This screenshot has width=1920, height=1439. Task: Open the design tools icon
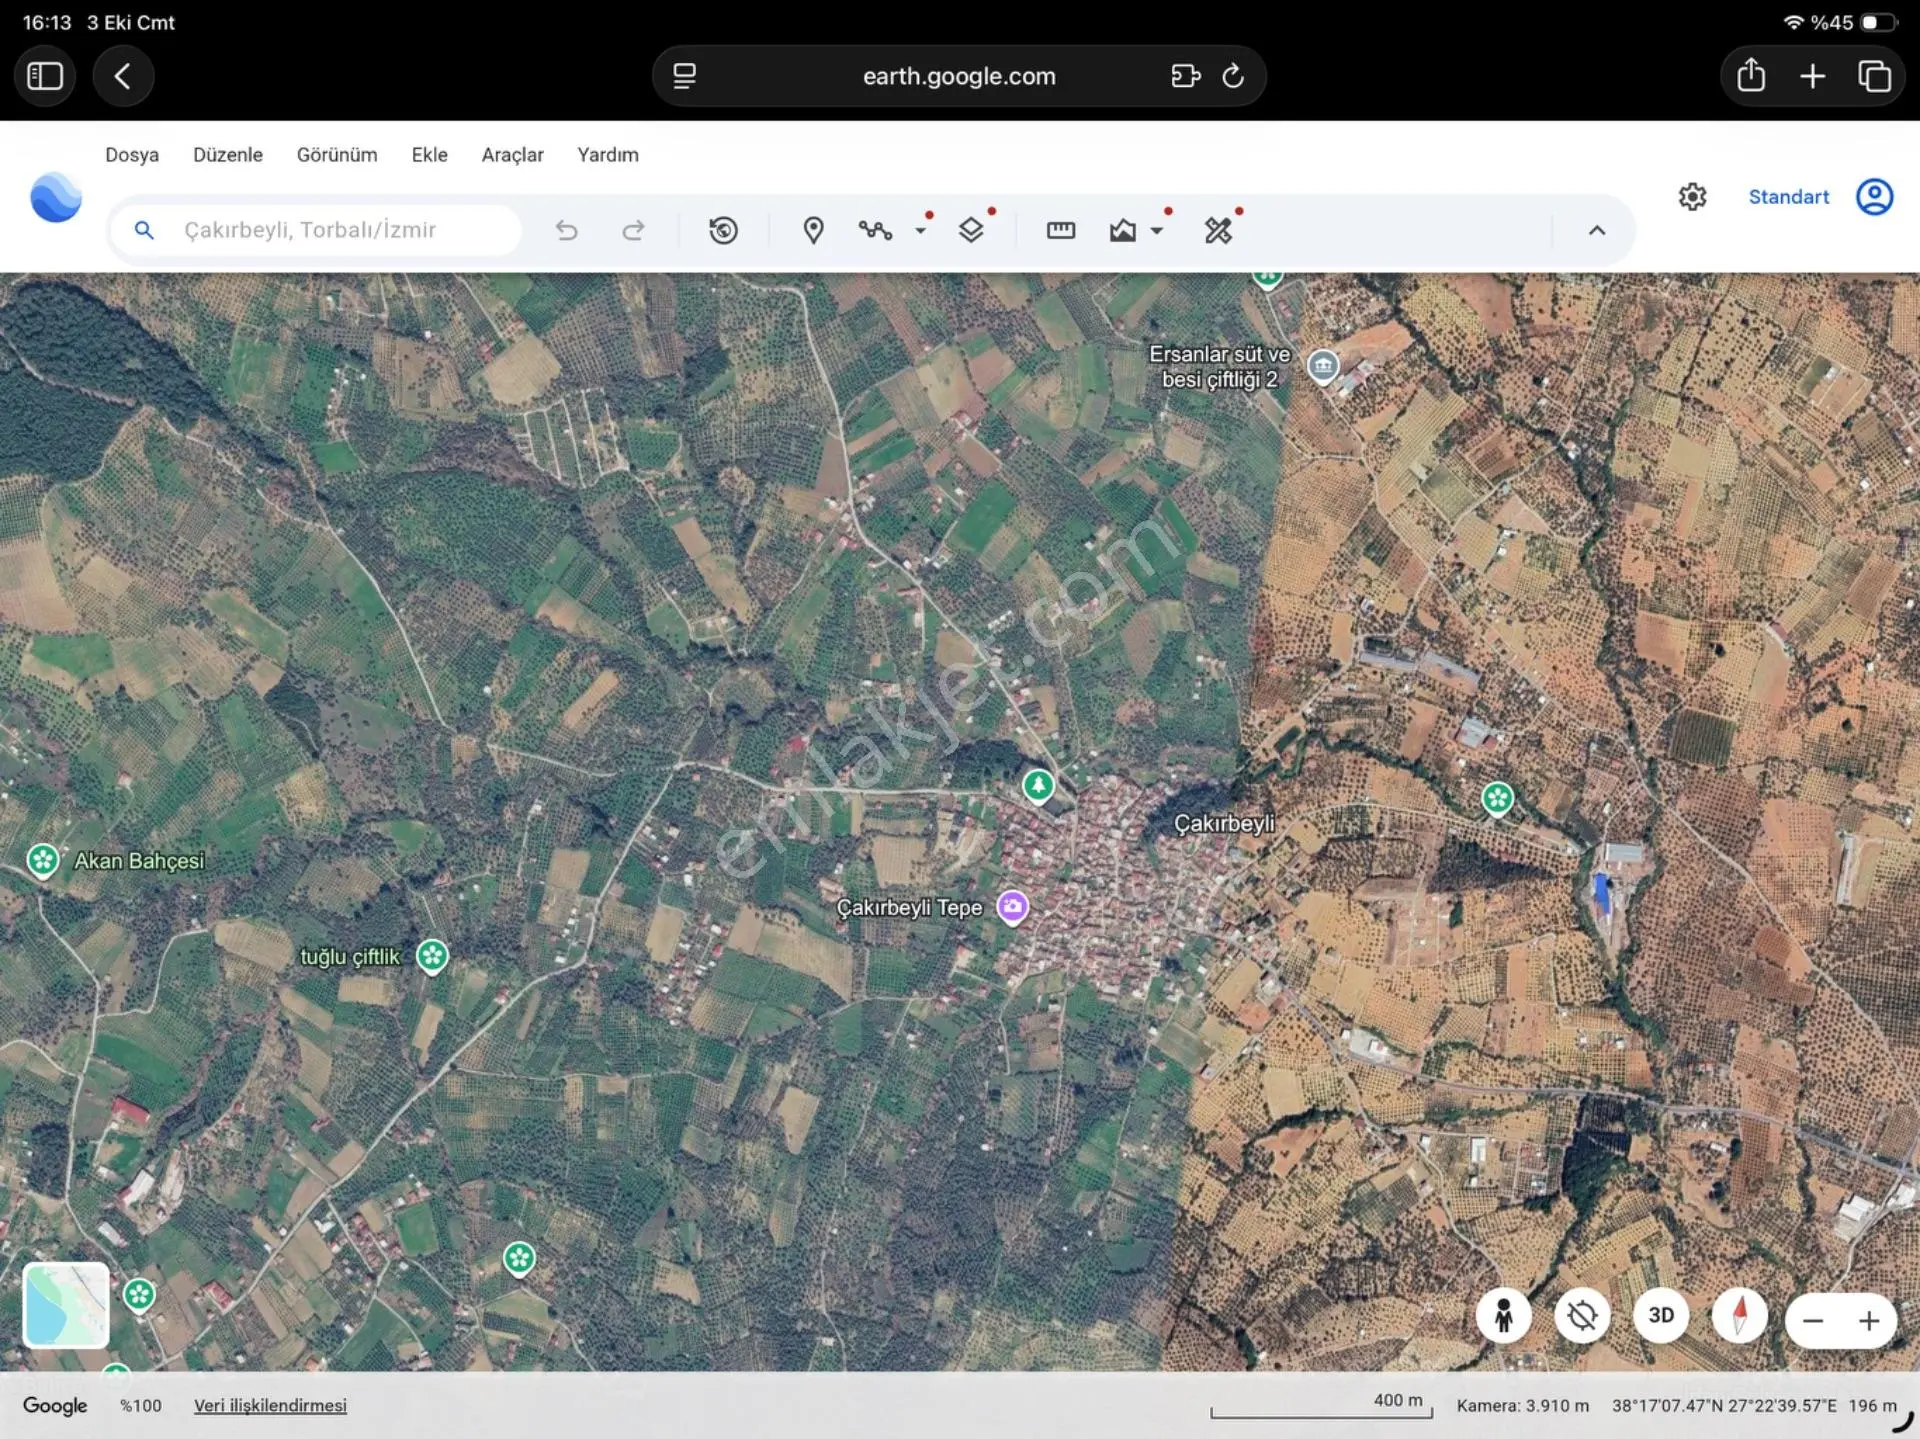coord(1218,231)
